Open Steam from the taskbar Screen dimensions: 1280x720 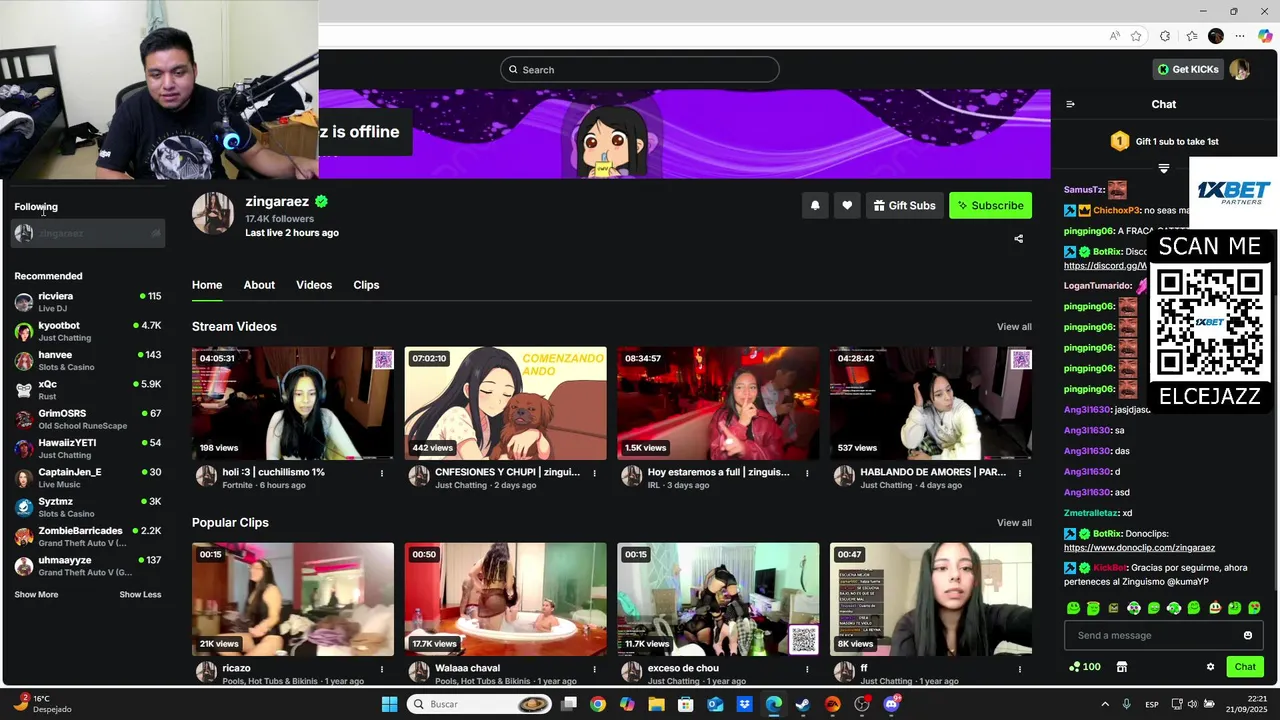(x=803, y=704)
